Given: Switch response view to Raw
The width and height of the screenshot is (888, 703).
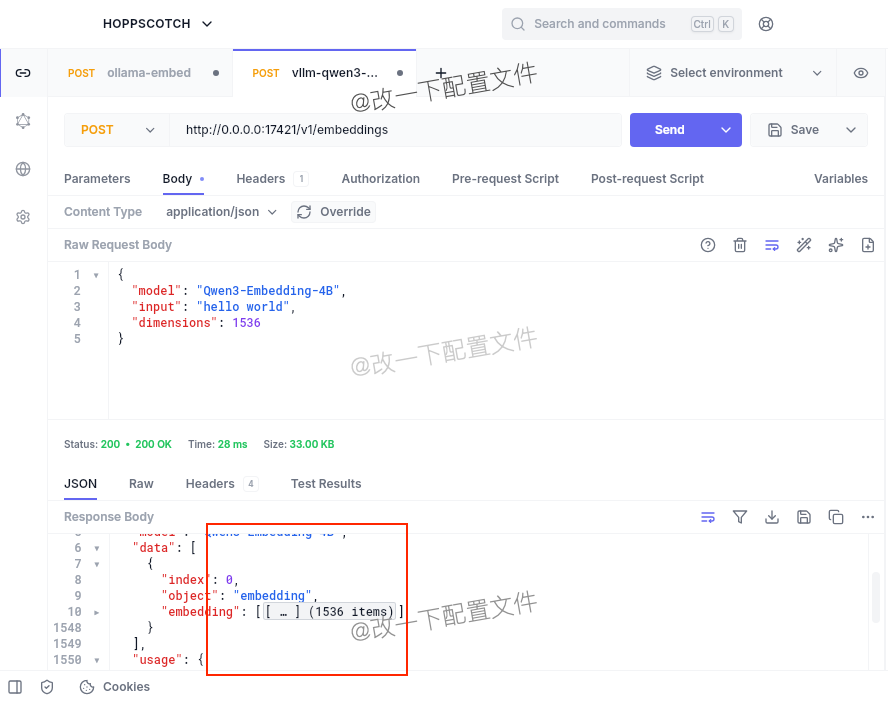Looking at the screenshot, I should pos(141,484).
